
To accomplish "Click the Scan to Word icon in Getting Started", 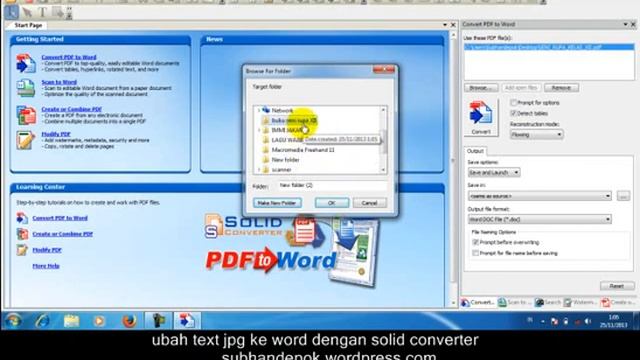I will click(x=26, y=88).
